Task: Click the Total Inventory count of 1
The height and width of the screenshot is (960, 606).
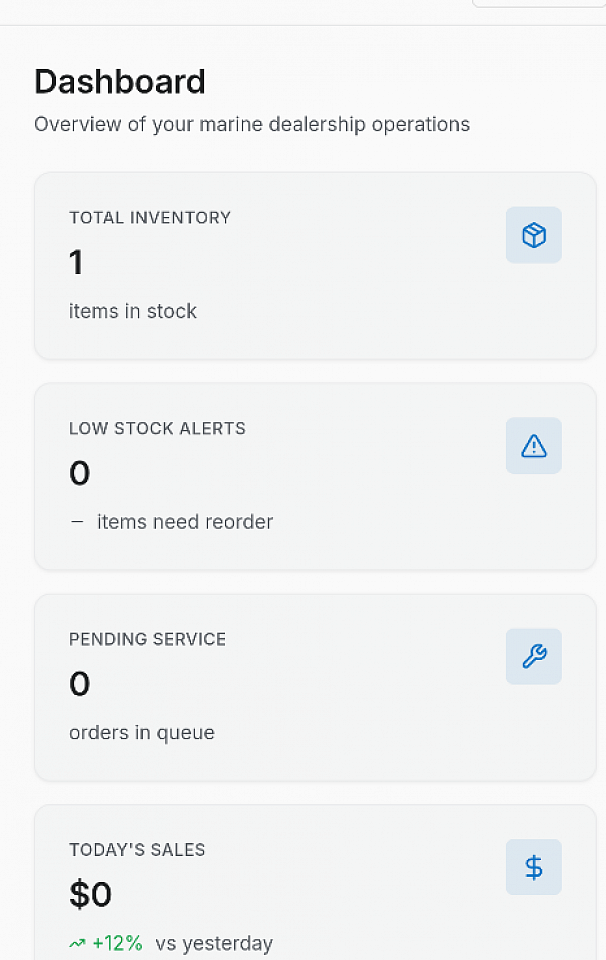Action: (76, 263)
